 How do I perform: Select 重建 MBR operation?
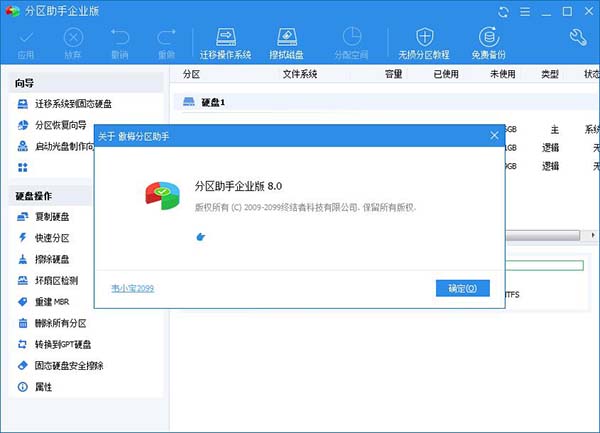[x=43, y=302]
